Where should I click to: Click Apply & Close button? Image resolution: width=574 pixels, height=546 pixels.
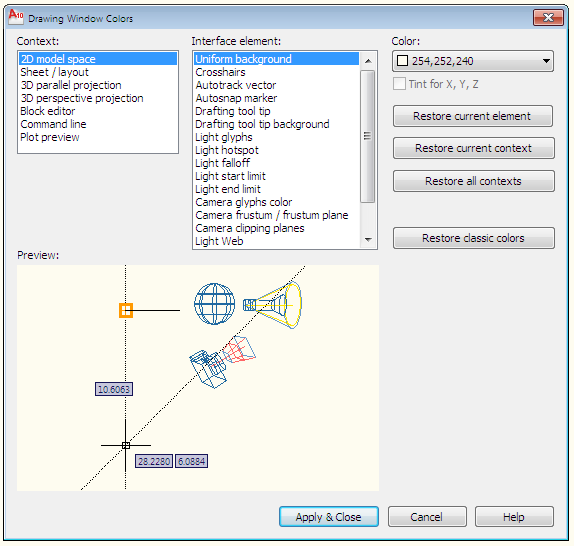[x=328, y=517]
